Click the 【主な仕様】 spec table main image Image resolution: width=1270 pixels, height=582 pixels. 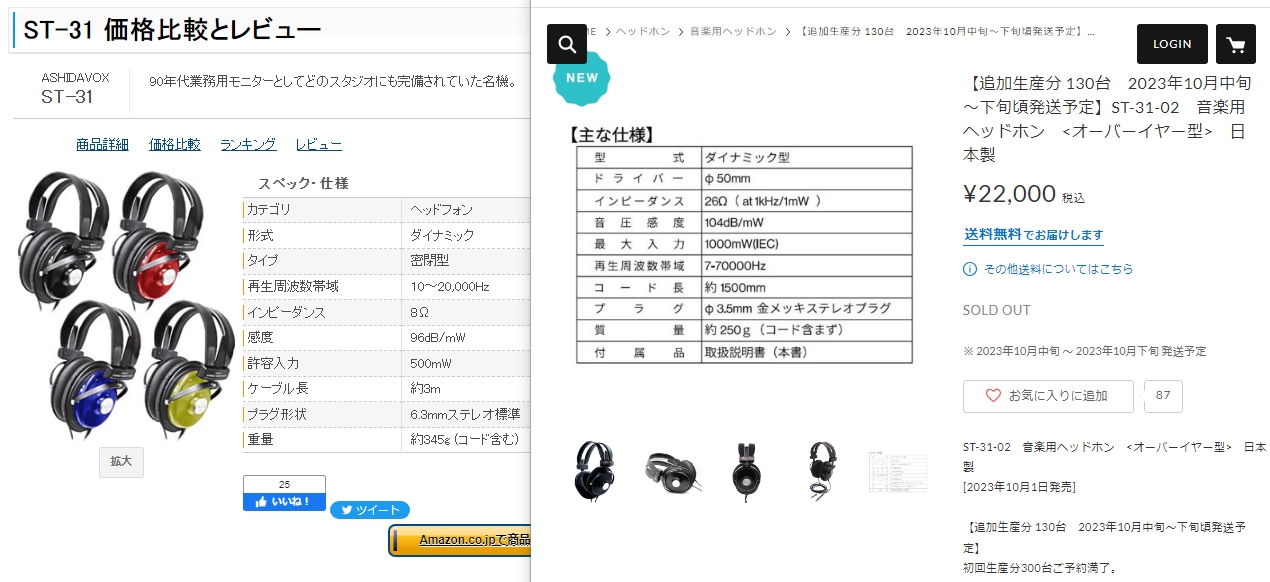tap(743, 245)
